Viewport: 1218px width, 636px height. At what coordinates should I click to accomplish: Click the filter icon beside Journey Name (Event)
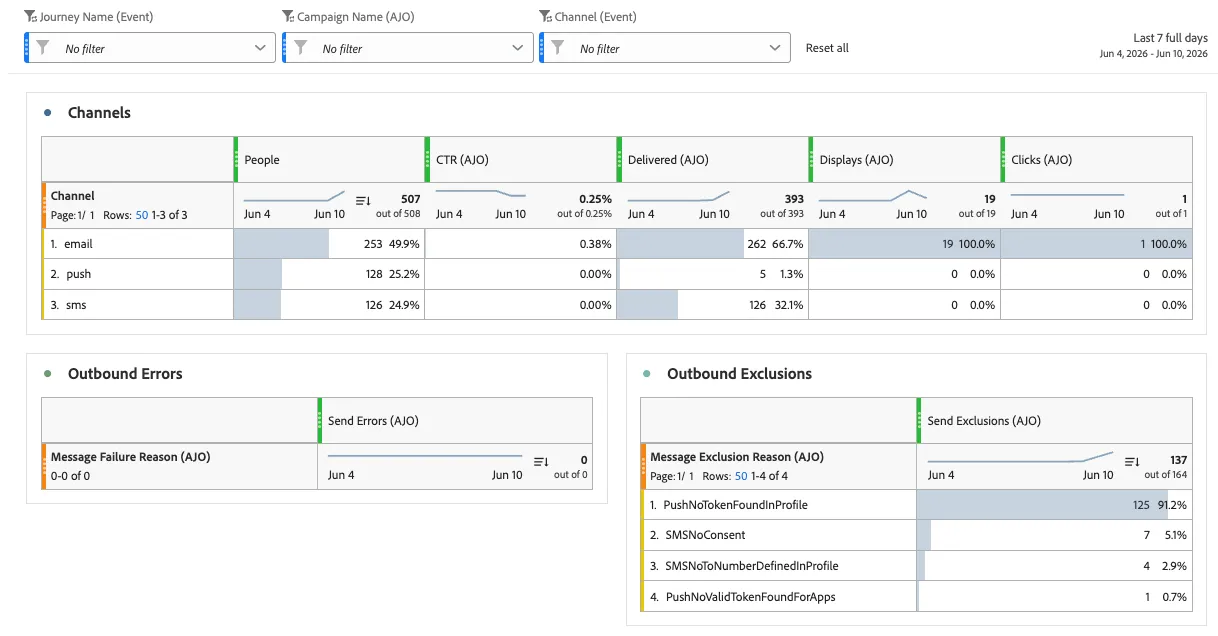[x=30, y=16]
